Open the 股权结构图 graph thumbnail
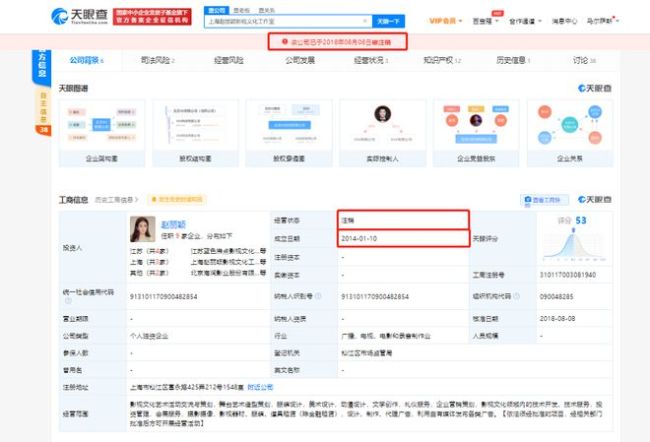650x442 pixels. point(195,133)
